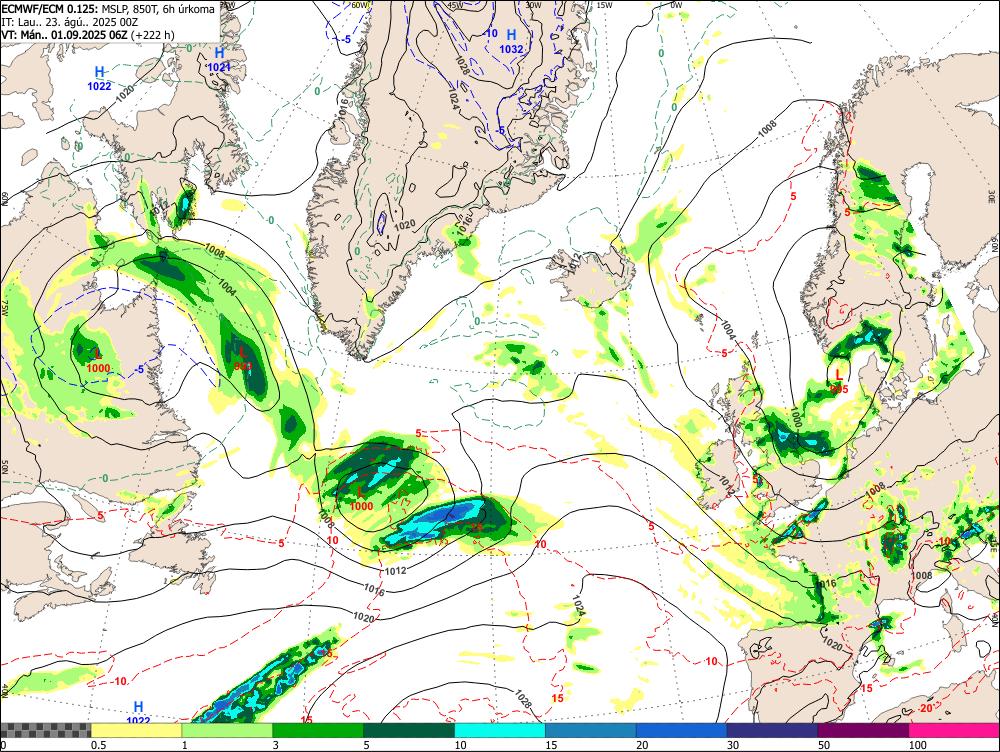
Task: Click the grey checkered 0–0.5 legend swatch
Action: point(46,730)
